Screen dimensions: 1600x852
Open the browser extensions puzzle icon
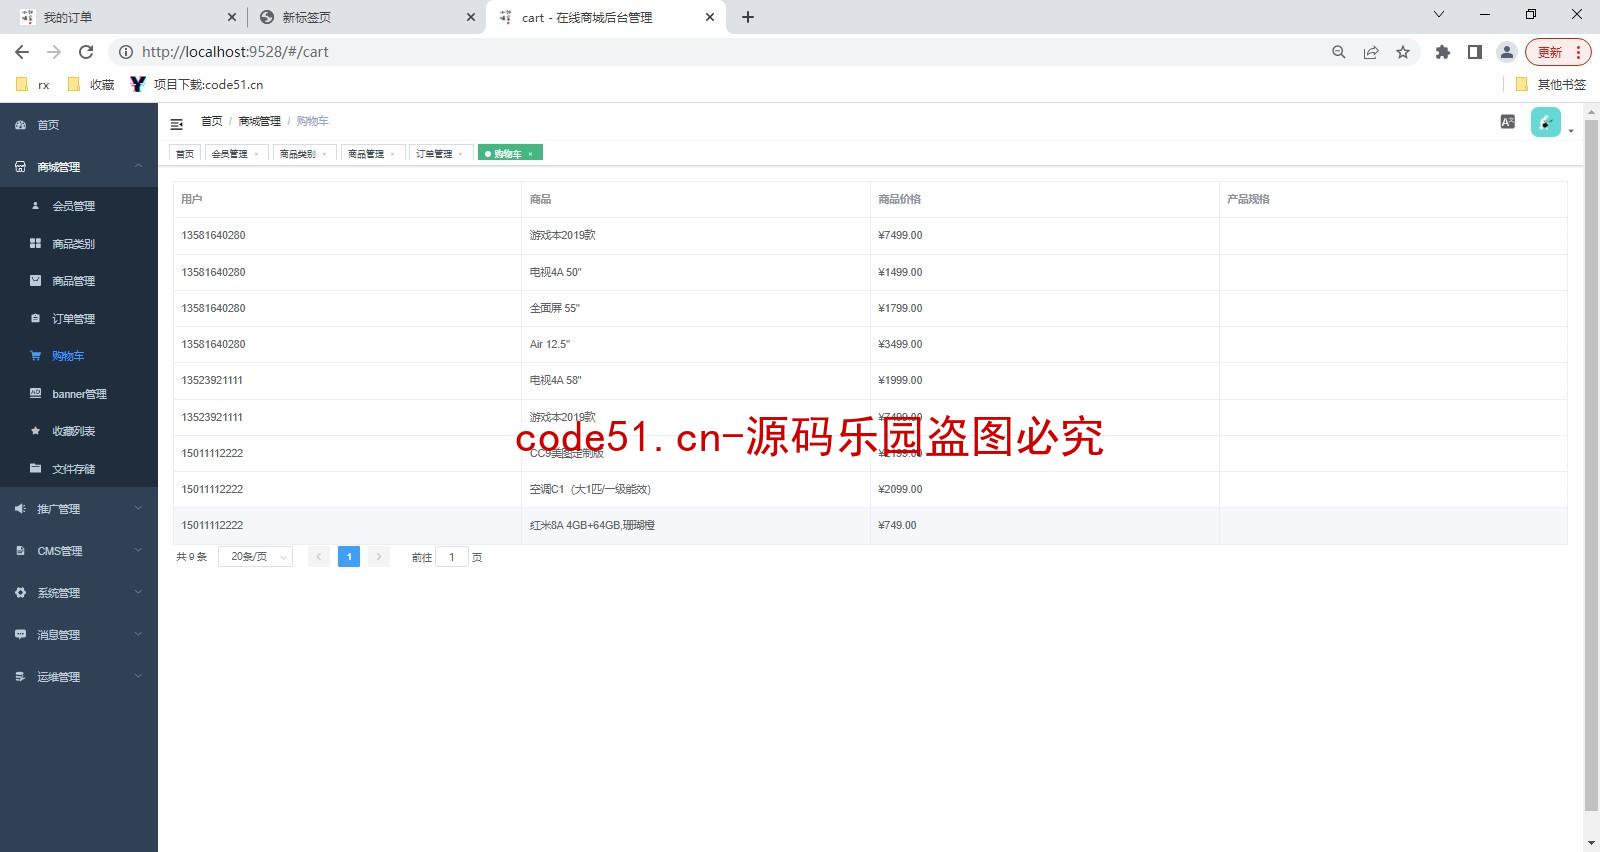coord(1442,52)
